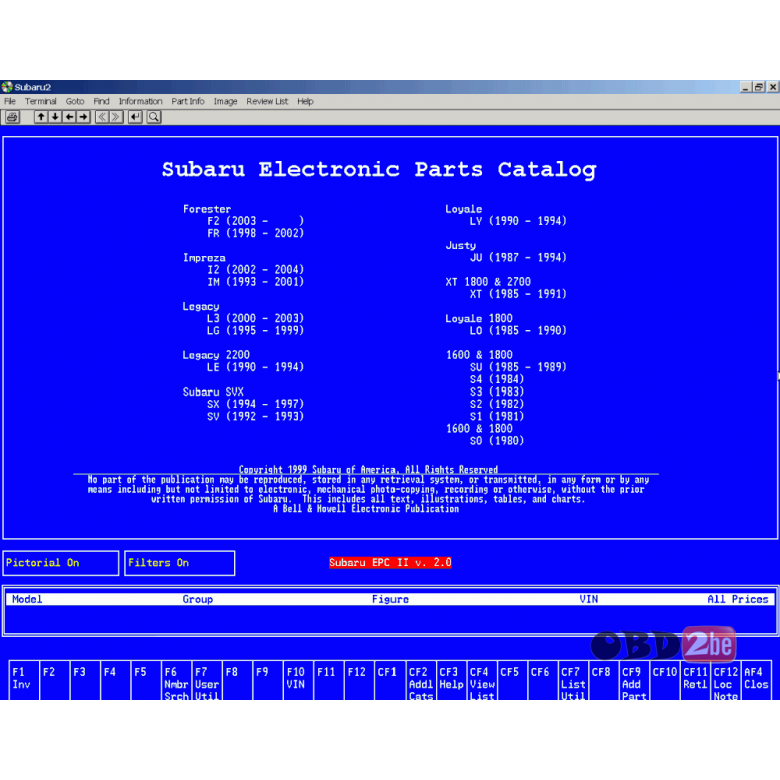Select S4 (1984) catalog entry
The image size is (780, 780).
coord(497,379)
